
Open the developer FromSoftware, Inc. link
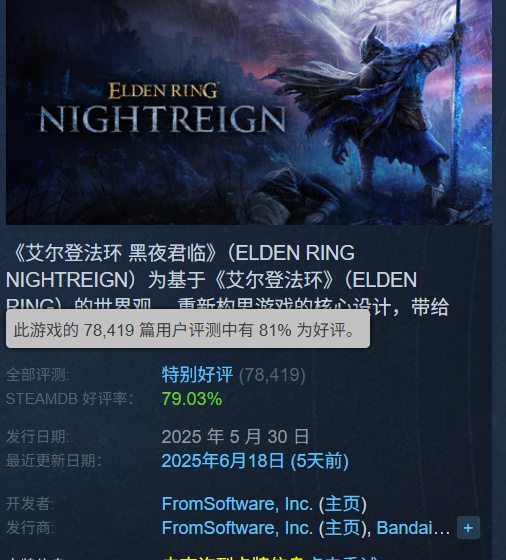pyautogui.click(x=237, y=504)
